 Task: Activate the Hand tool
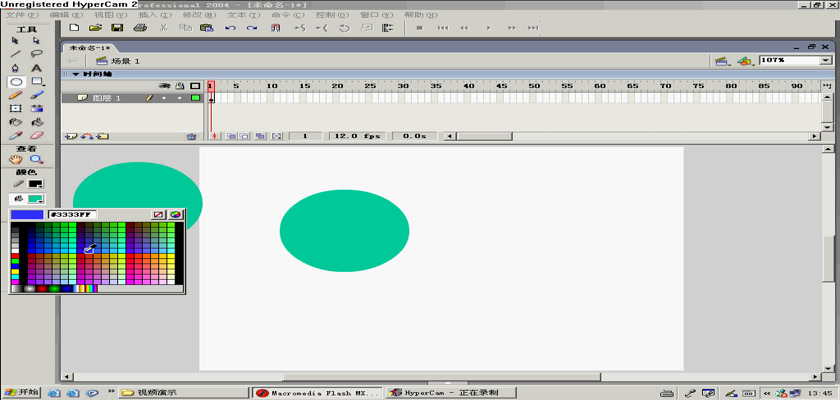pyautogui.click(x=16, y=160)
